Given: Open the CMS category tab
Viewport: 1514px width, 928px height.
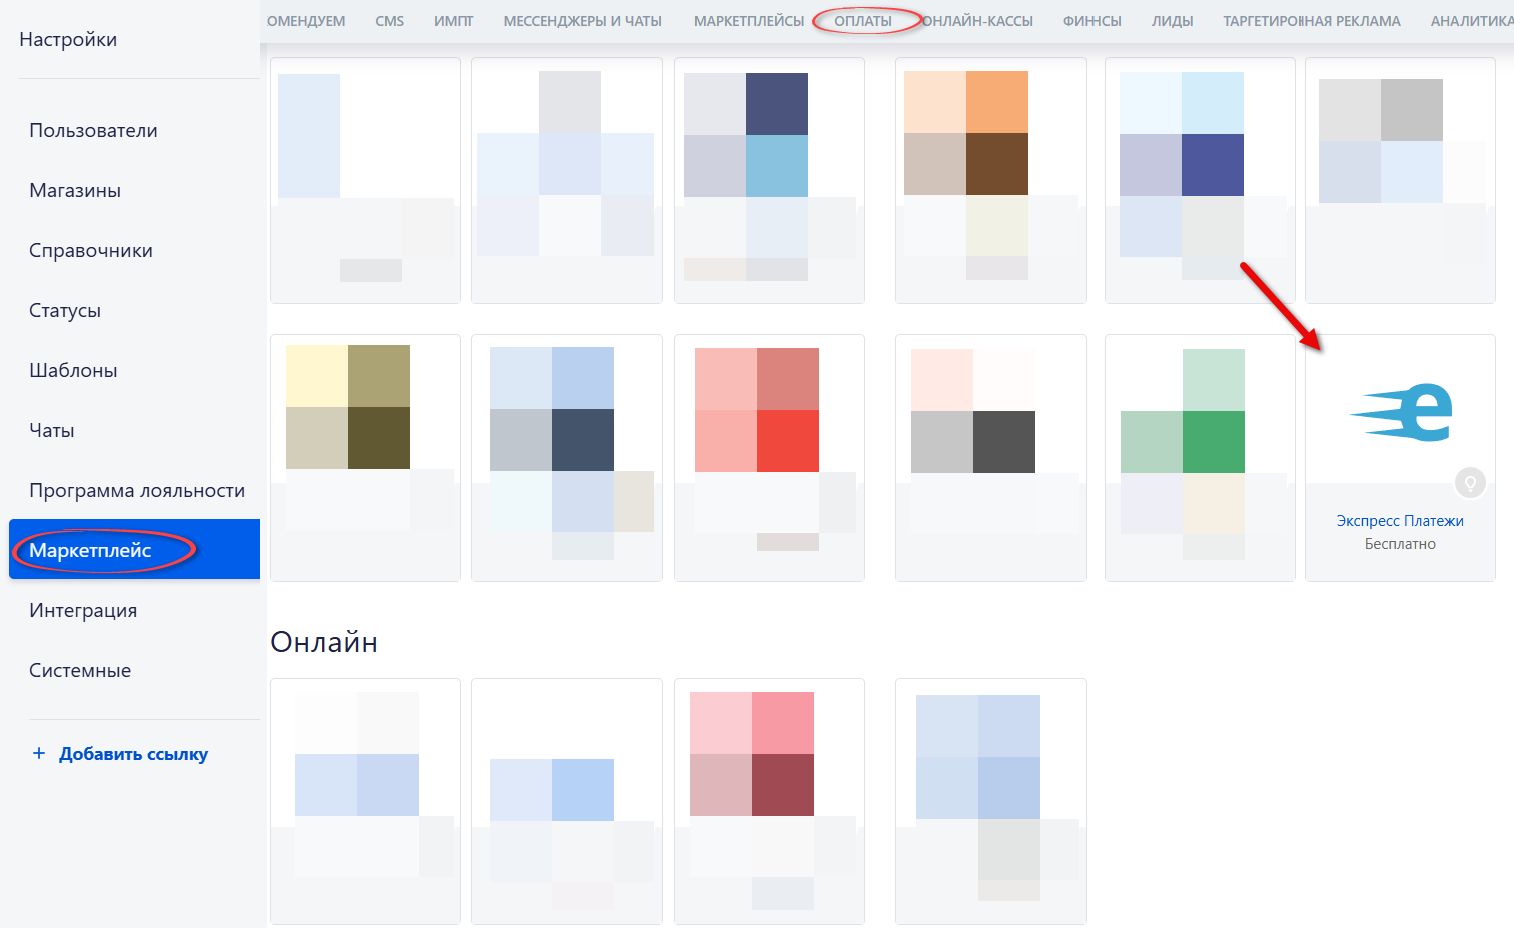Looking at the screenshot, I should [389, 21].
